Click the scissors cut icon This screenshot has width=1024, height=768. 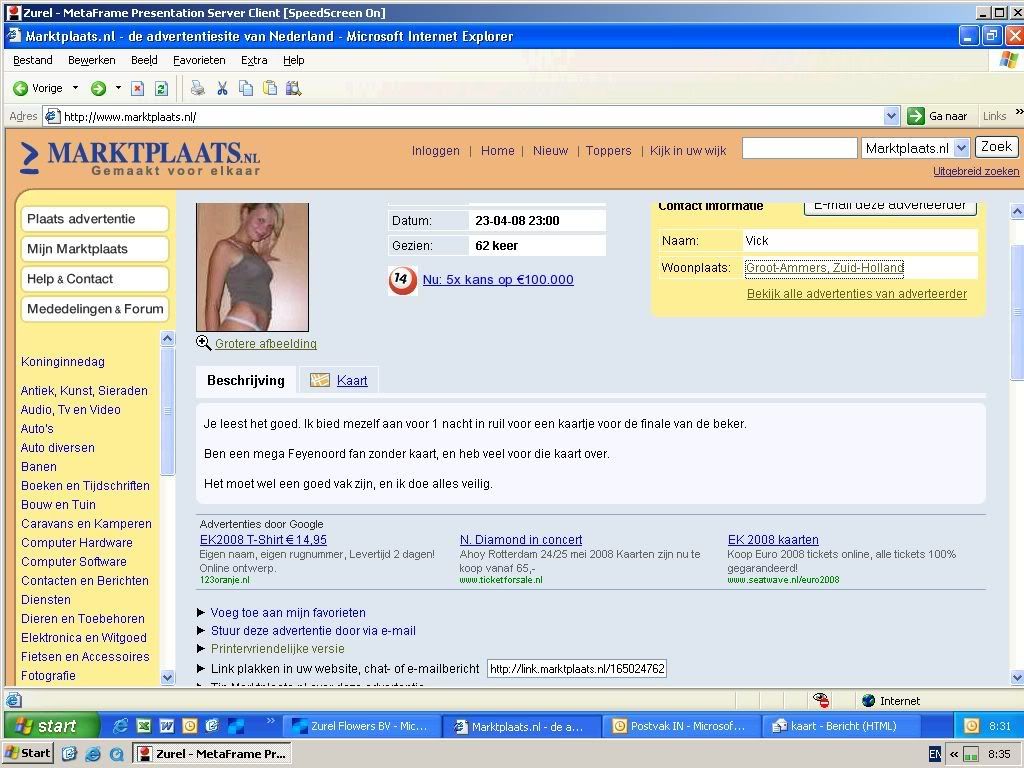tap(222, 88)
